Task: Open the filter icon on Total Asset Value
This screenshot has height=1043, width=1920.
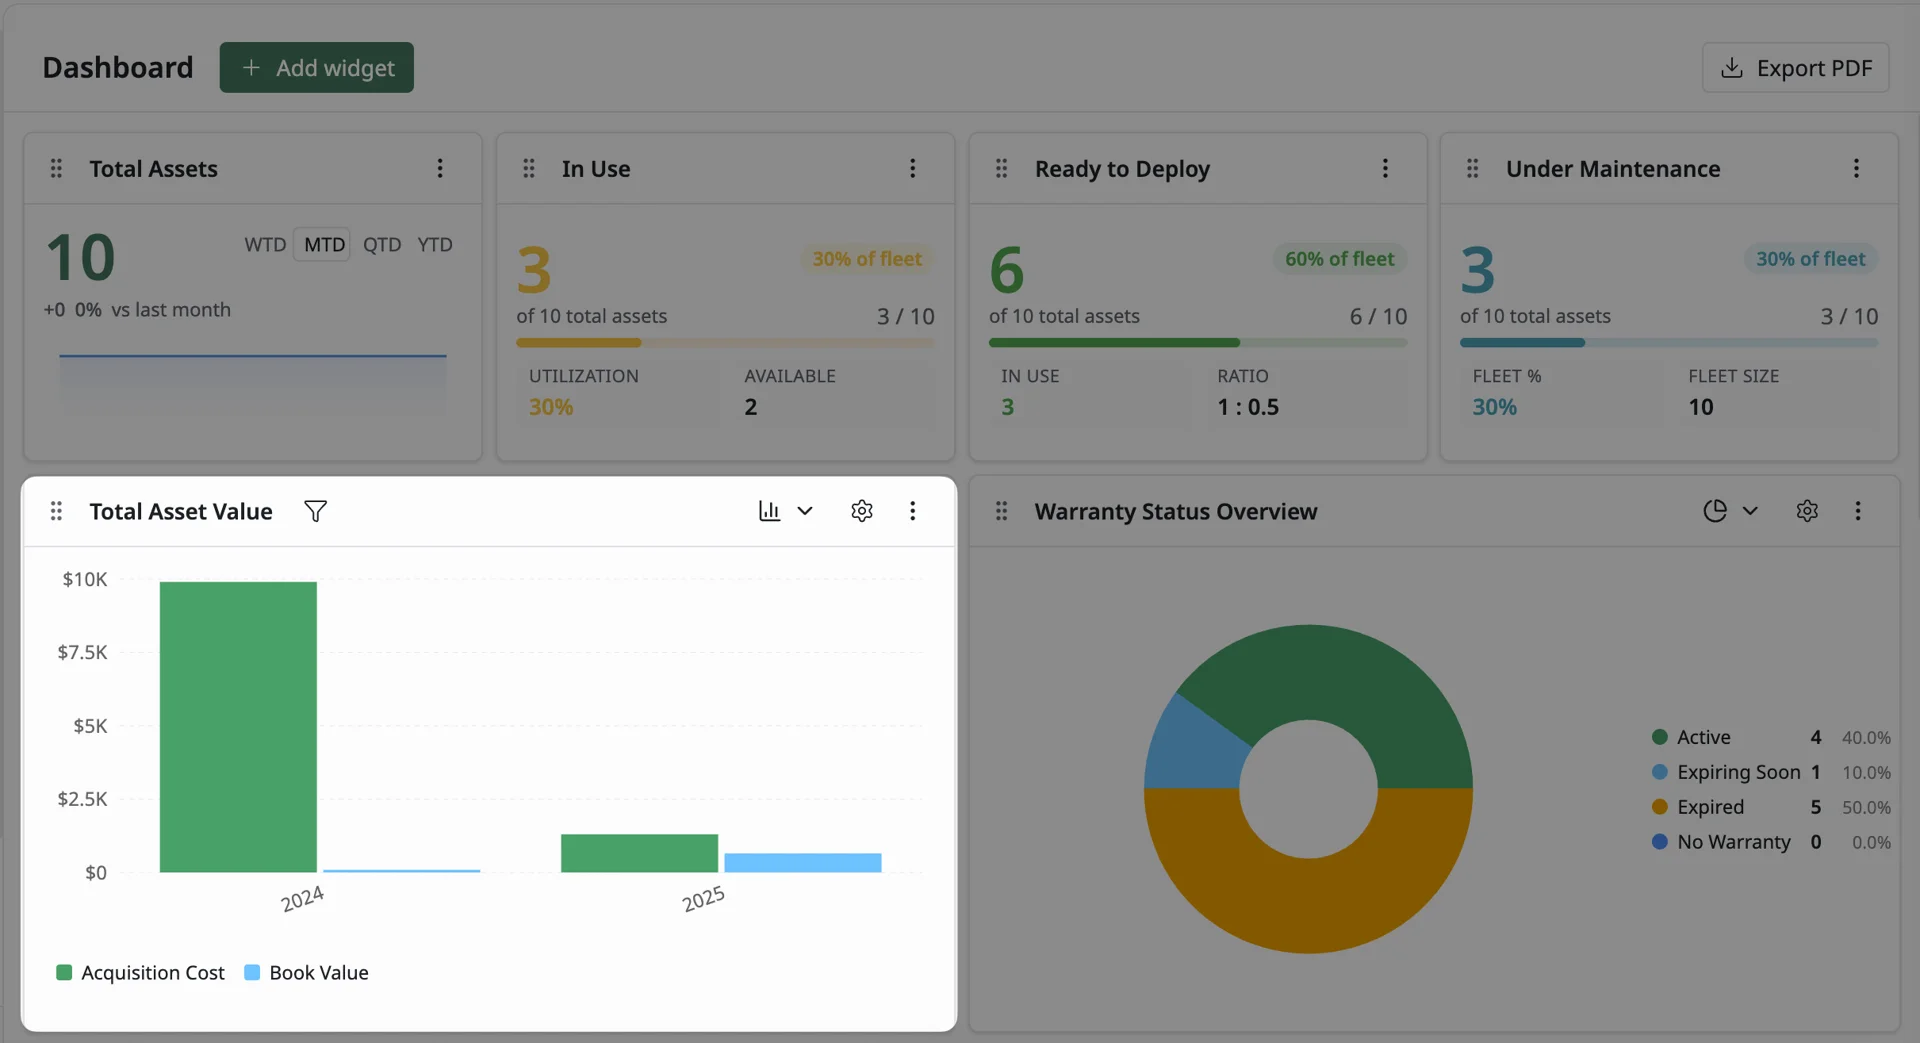Action: coord(315,511)
